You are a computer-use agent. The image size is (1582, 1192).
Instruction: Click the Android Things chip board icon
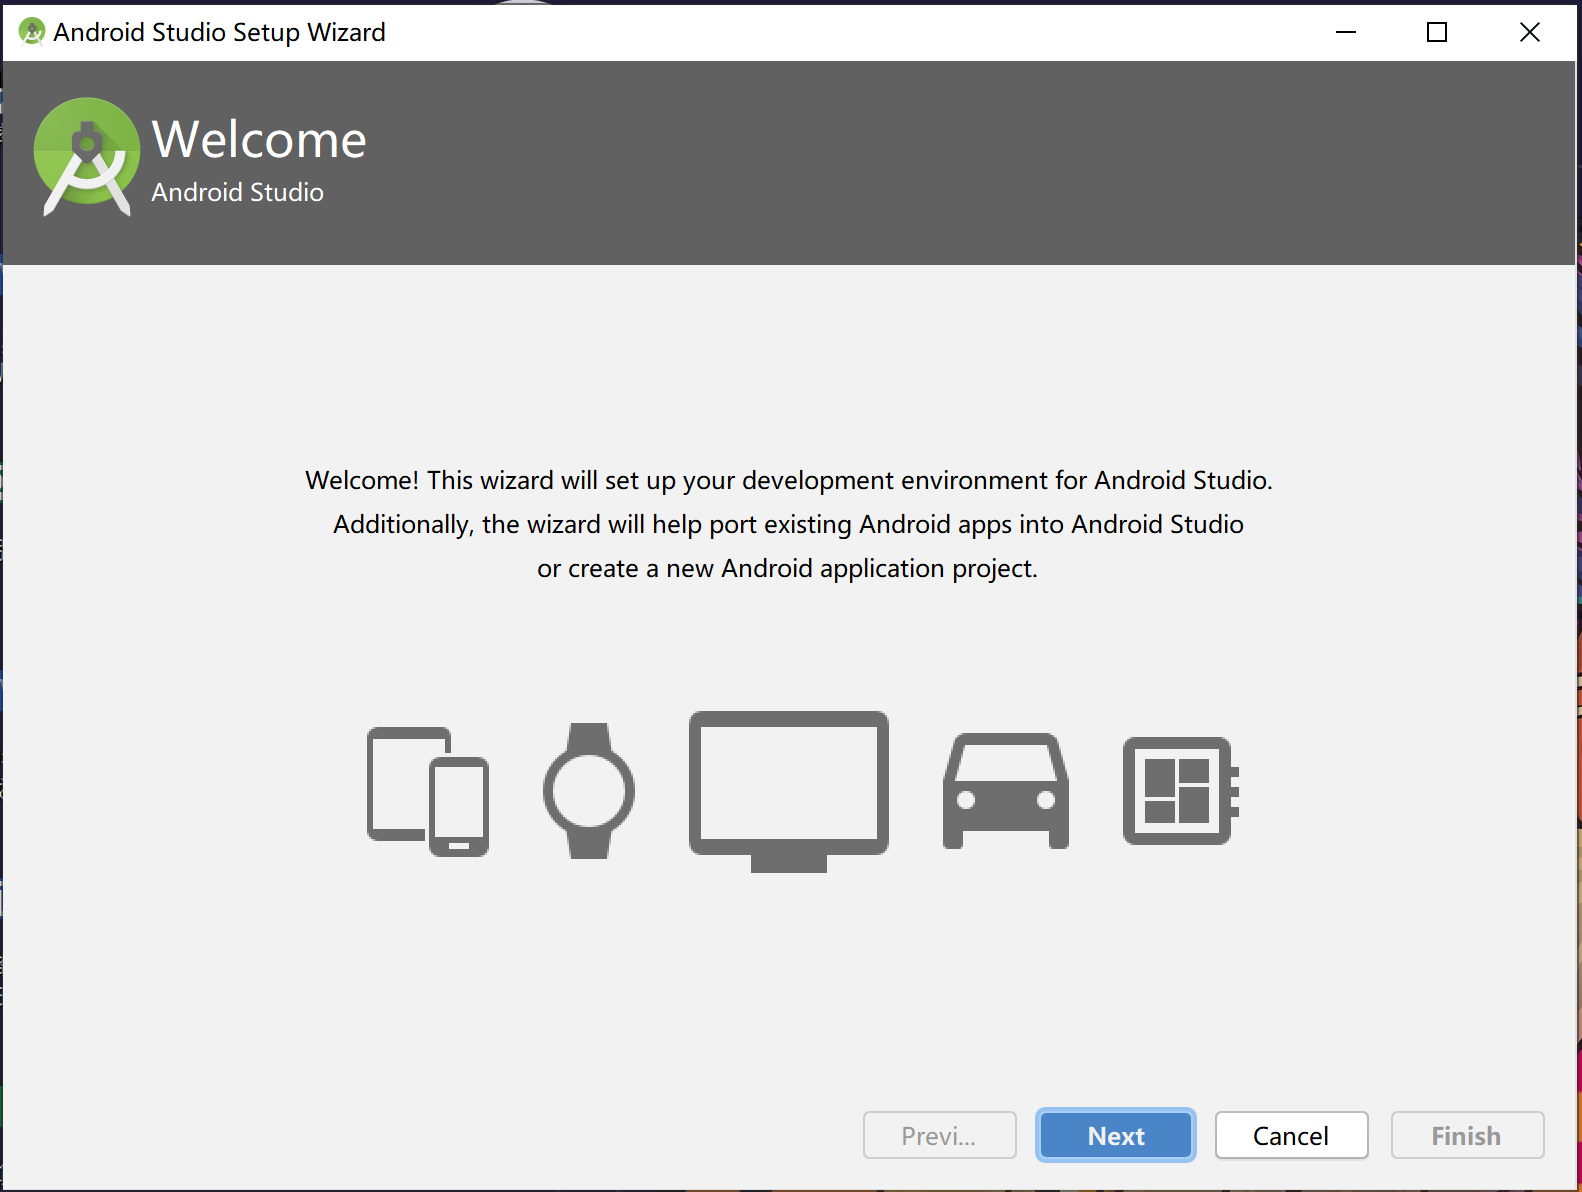click(x=1181, y=791)
